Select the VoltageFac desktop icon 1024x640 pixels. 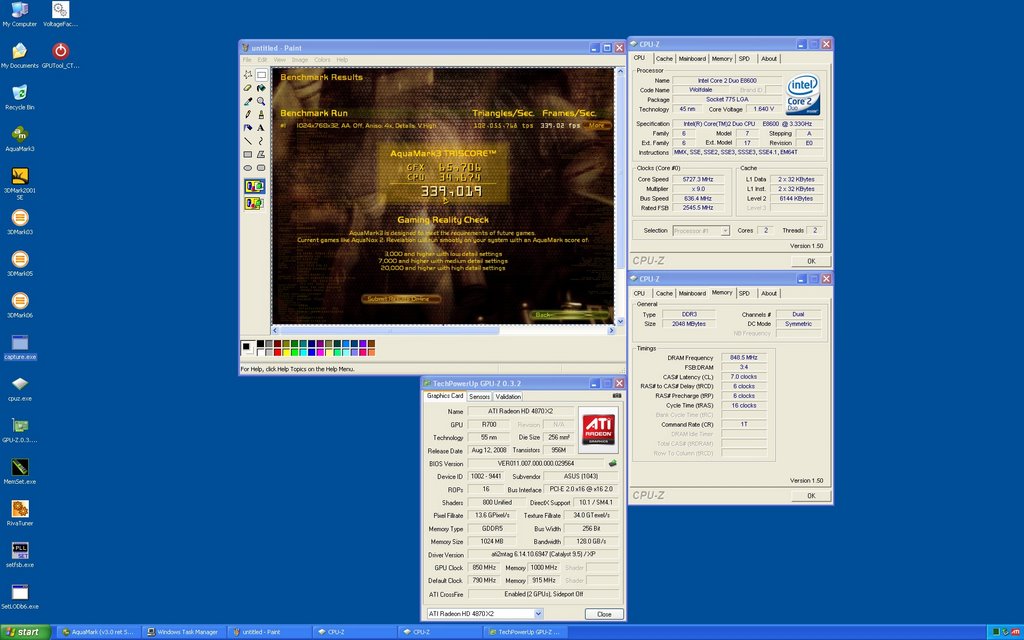pyautogui.click(x=60, y=14)
